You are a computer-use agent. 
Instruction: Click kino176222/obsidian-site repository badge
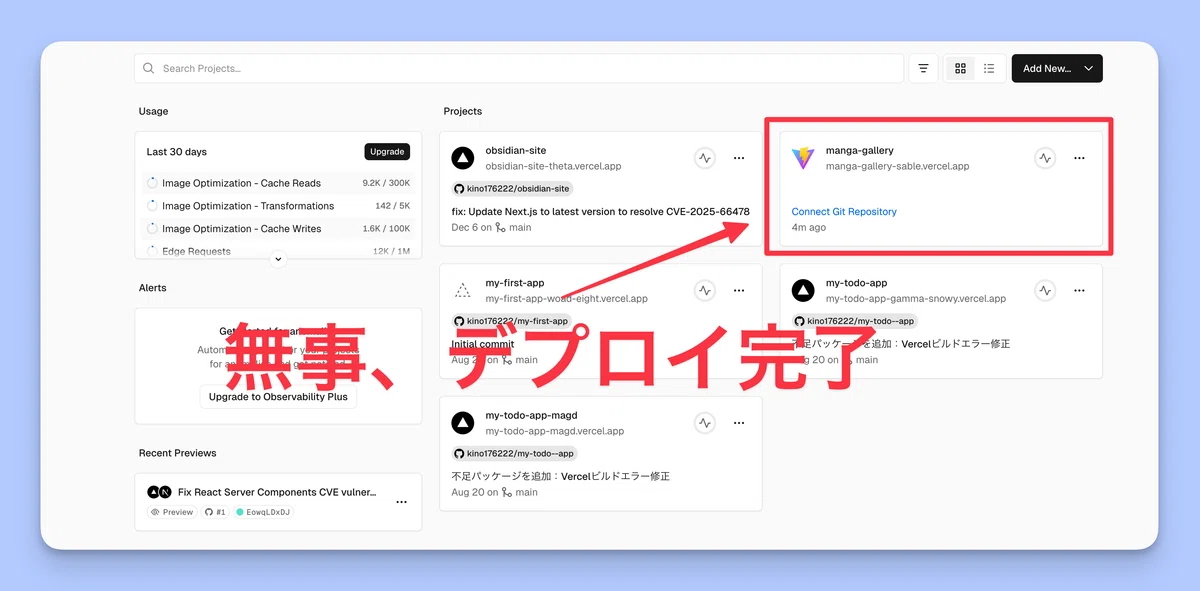tap(512, 188)
